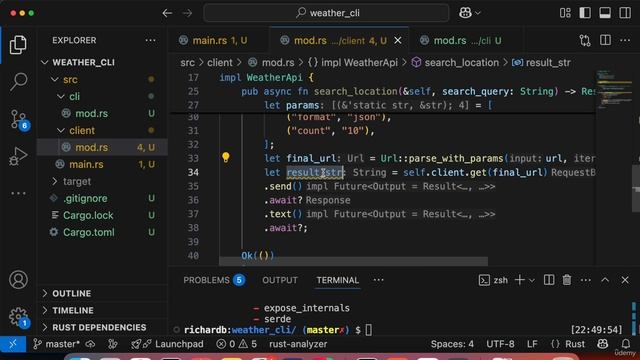Open the Run and Debug view
The height and width of the screenshot is (360, 640).
click(x=18, y=156)
